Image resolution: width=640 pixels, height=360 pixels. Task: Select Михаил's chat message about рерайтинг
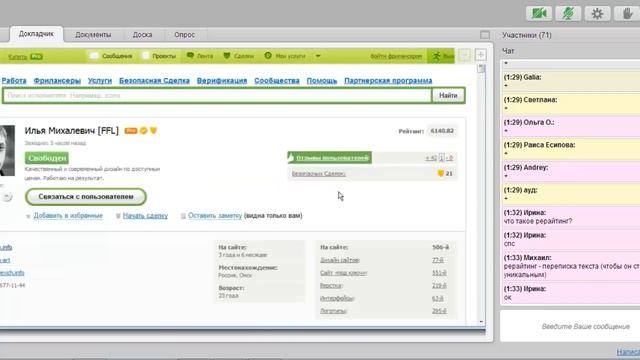click(x=571, y=266)
